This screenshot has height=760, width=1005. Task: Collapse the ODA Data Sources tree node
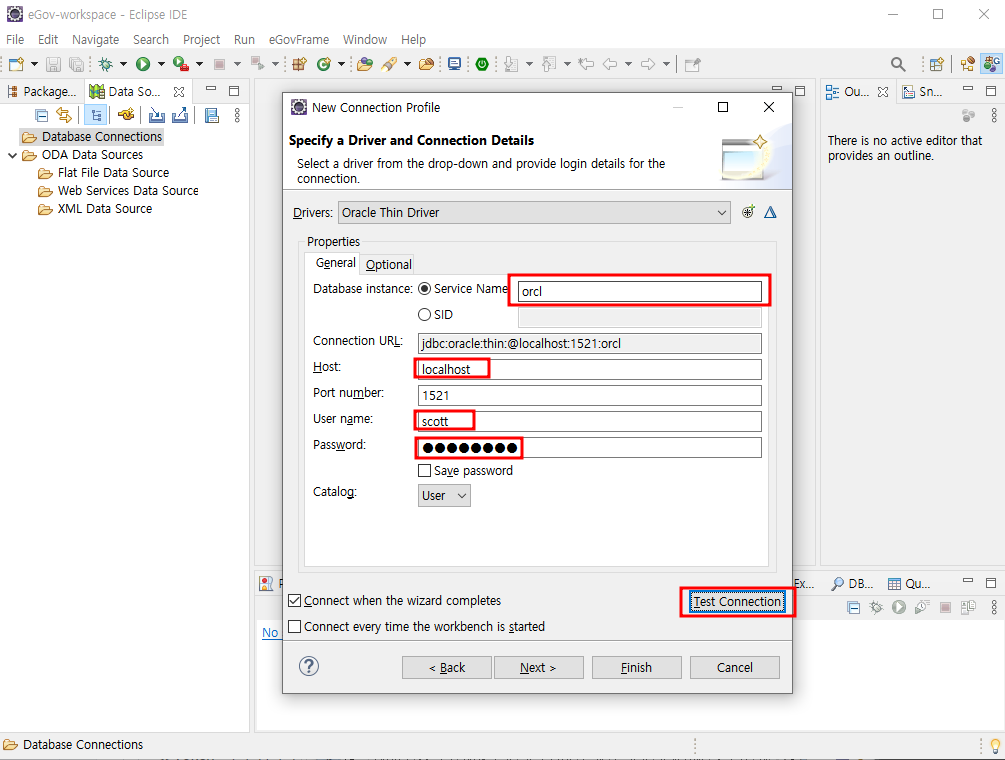pyautogui.click(x=12, y=155)
